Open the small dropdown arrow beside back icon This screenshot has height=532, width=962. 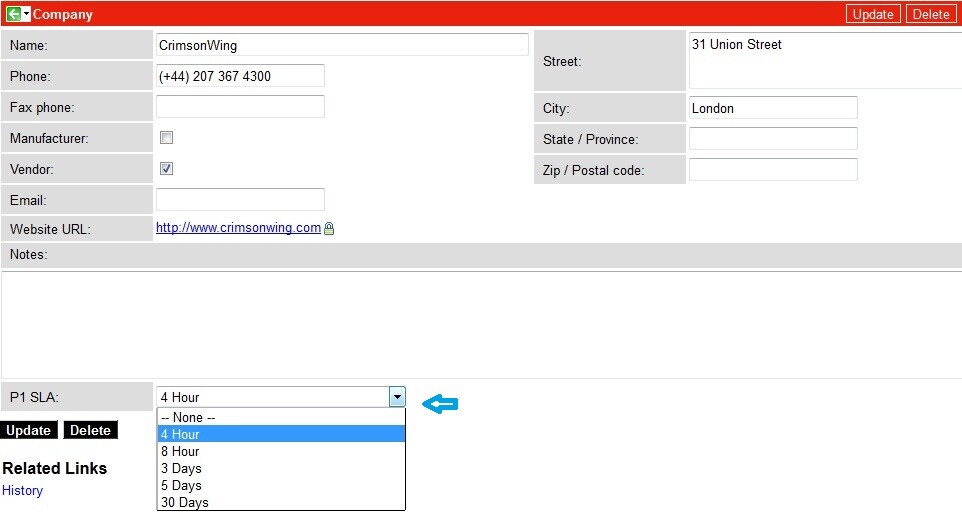click(x=26, y=13)
